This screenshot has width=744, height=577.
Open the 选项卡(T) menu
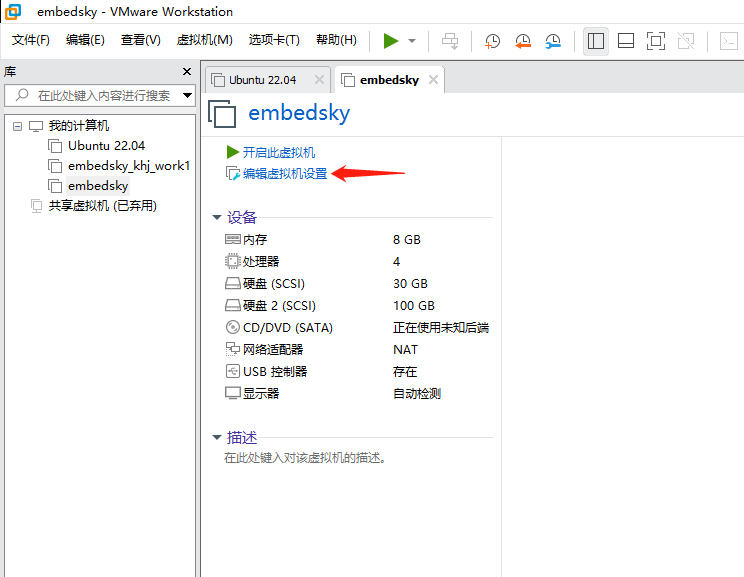[x=274, y=40]
